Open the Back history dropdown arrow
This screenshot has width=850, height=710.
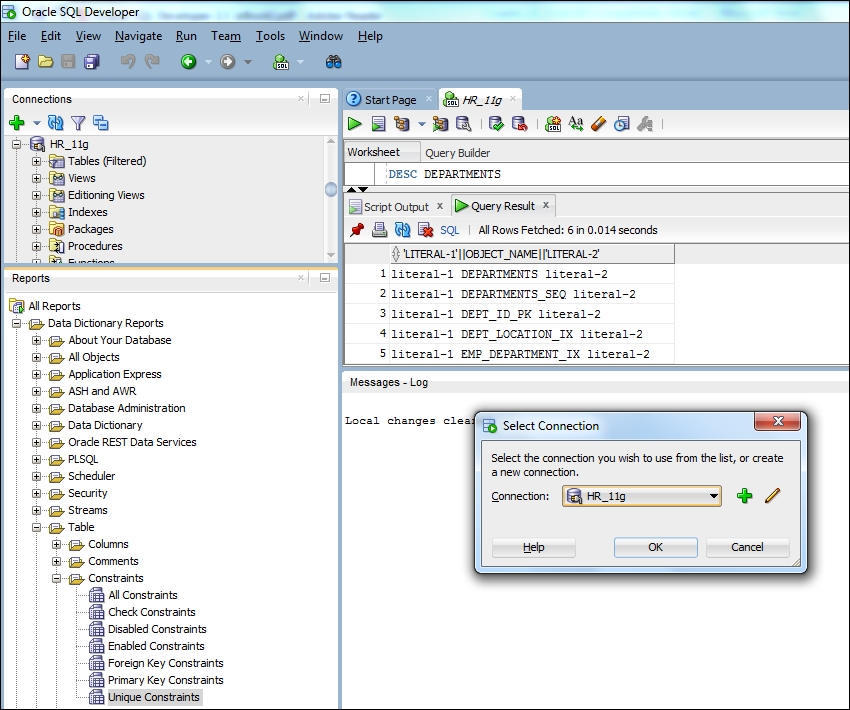[x=208, y=62]
